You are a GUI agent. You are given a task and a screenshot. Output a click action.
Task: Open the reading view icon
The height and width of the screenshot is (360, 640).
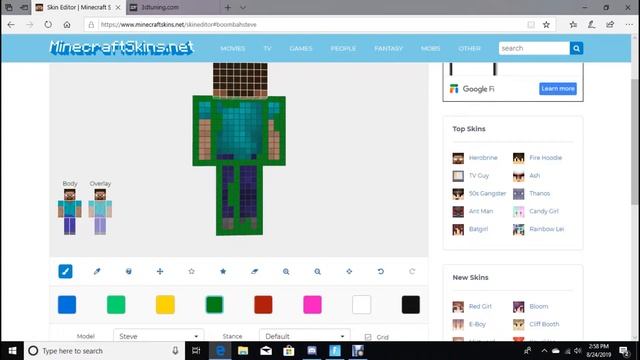[x=531, y=24]
